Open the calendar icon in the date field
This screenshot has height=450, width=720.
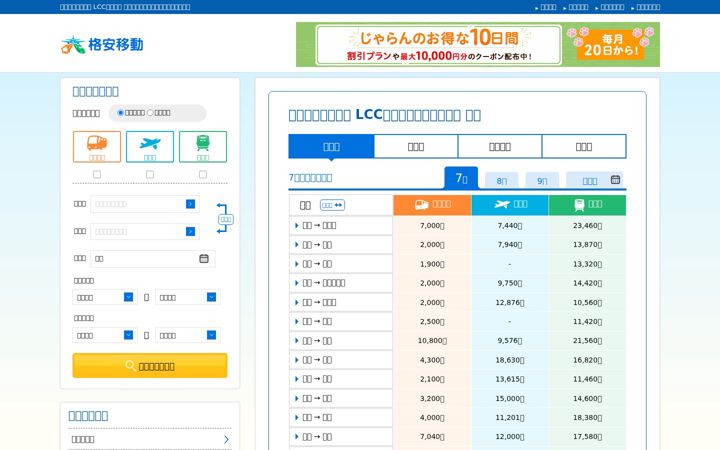(x=204, y=259)
